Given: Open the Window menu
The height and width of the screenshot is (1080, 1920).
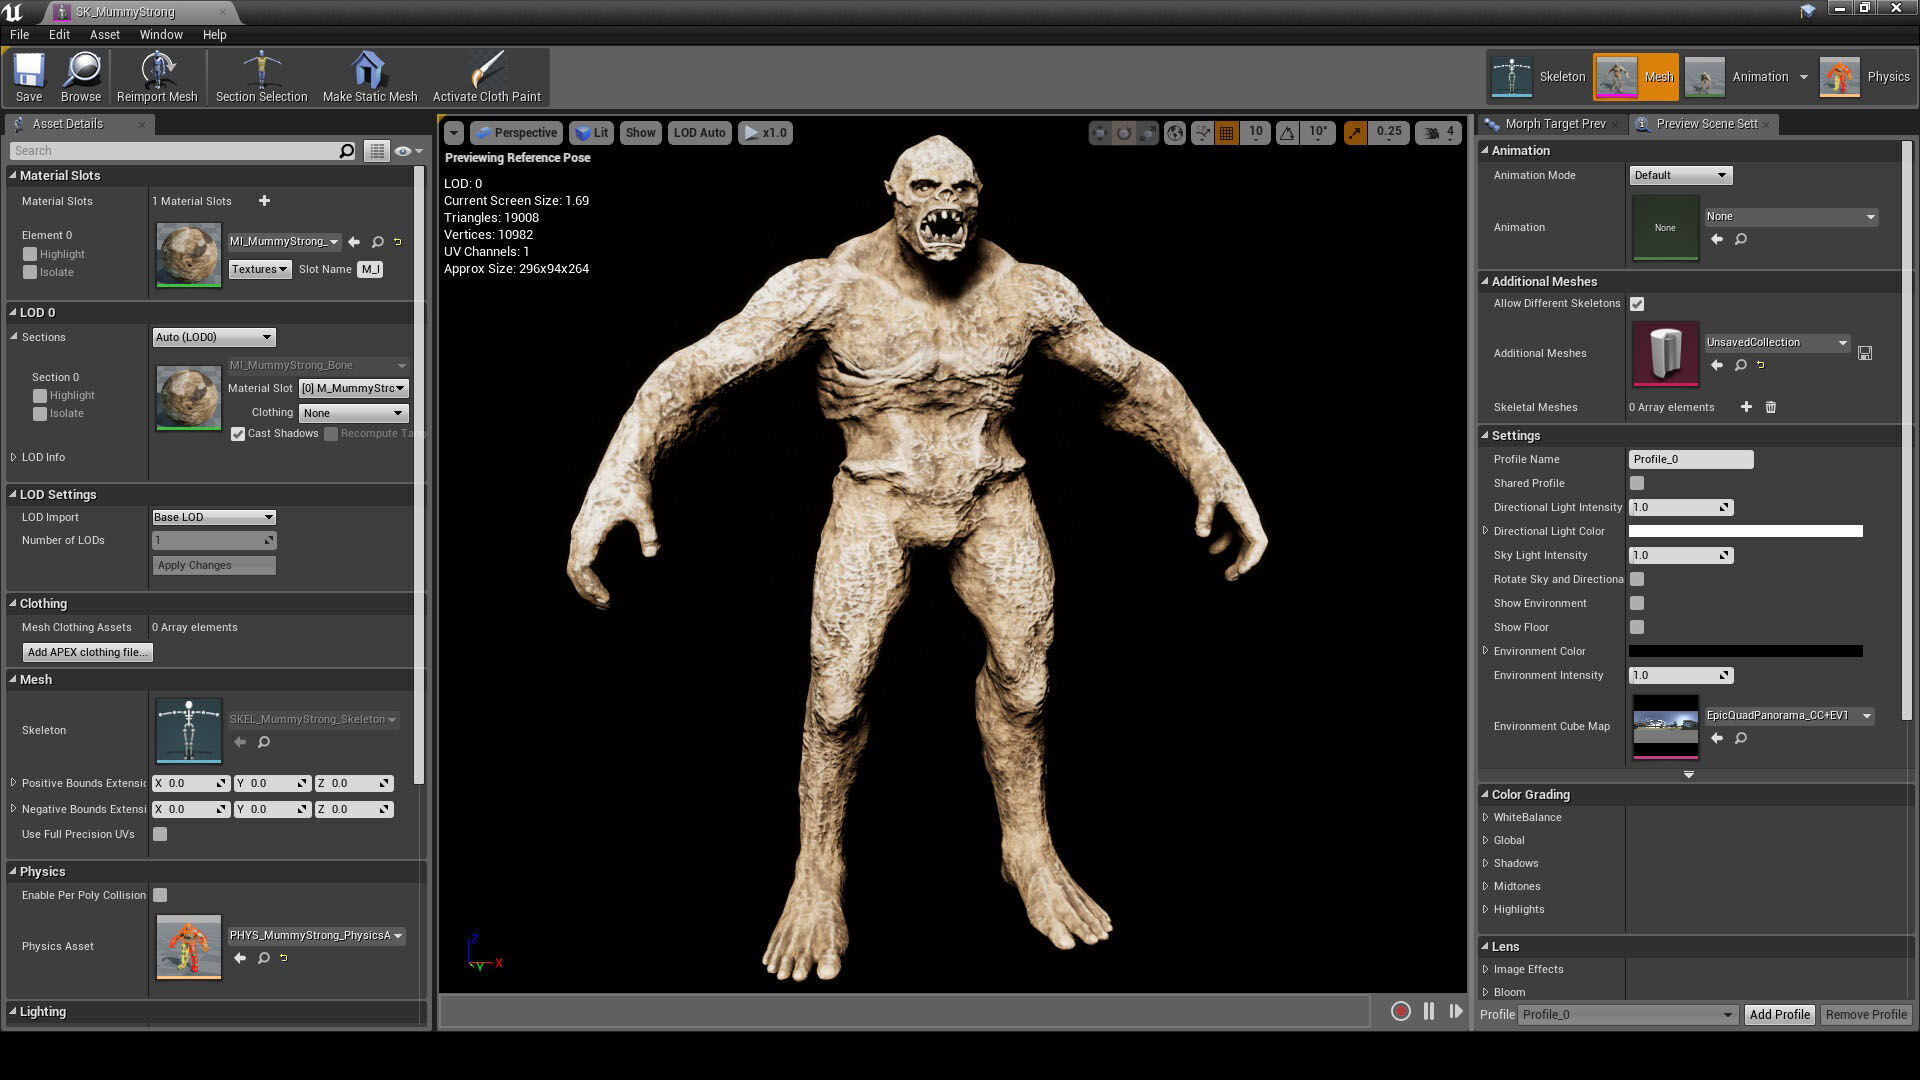Looking at the screenshot, I should click(160, 34).
